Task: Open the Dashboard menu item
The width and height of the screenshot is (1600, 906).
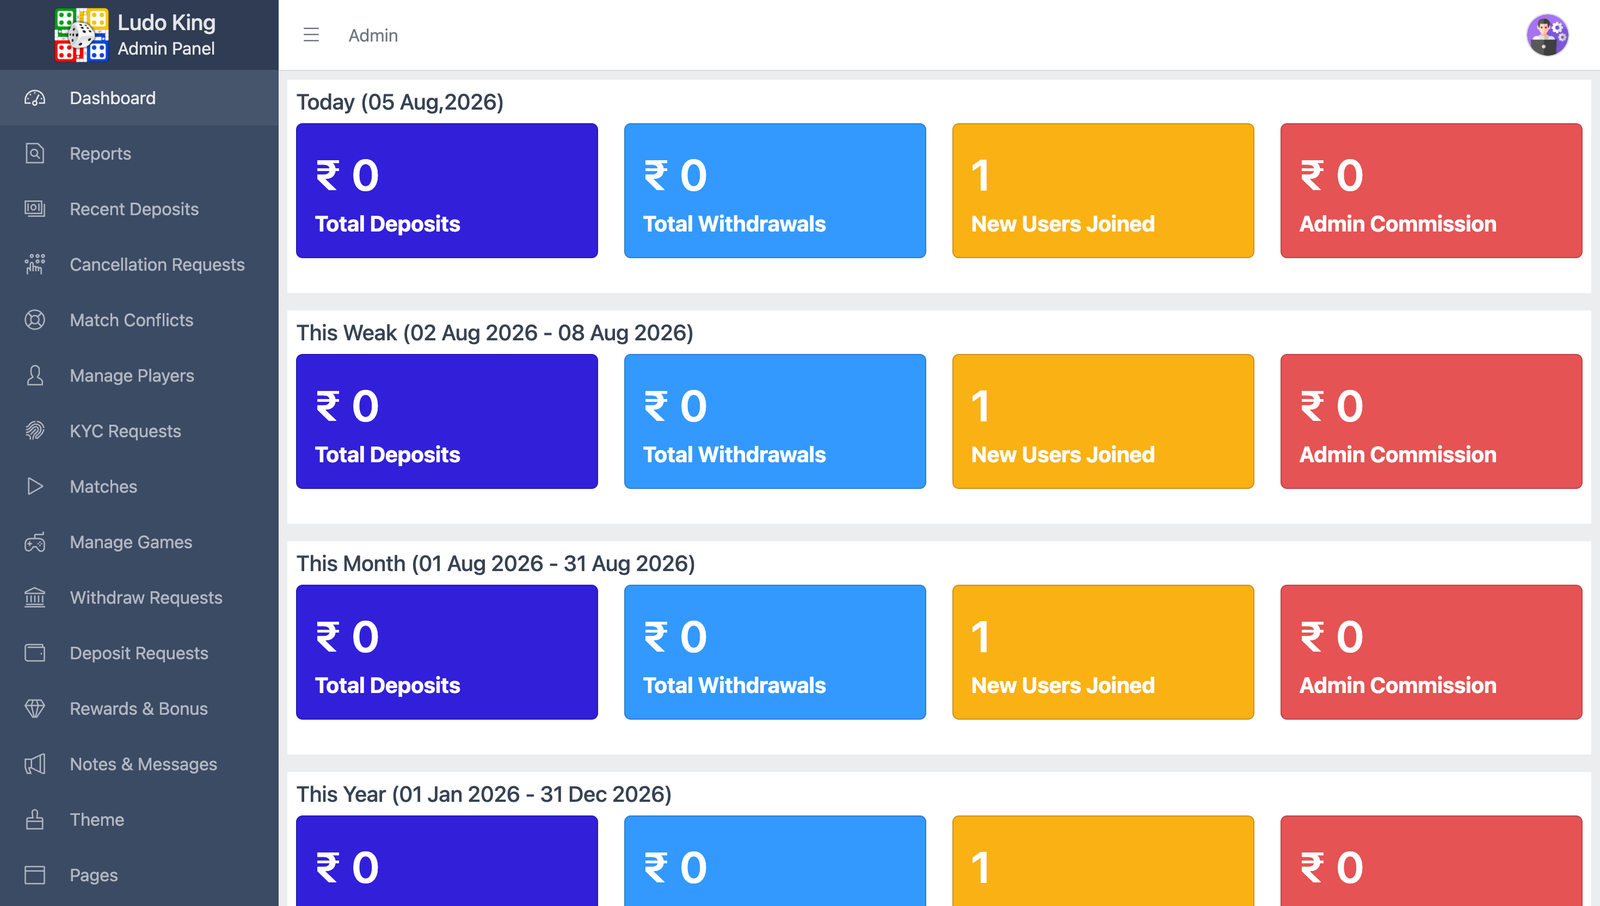Action: click(x=139, y=98)
